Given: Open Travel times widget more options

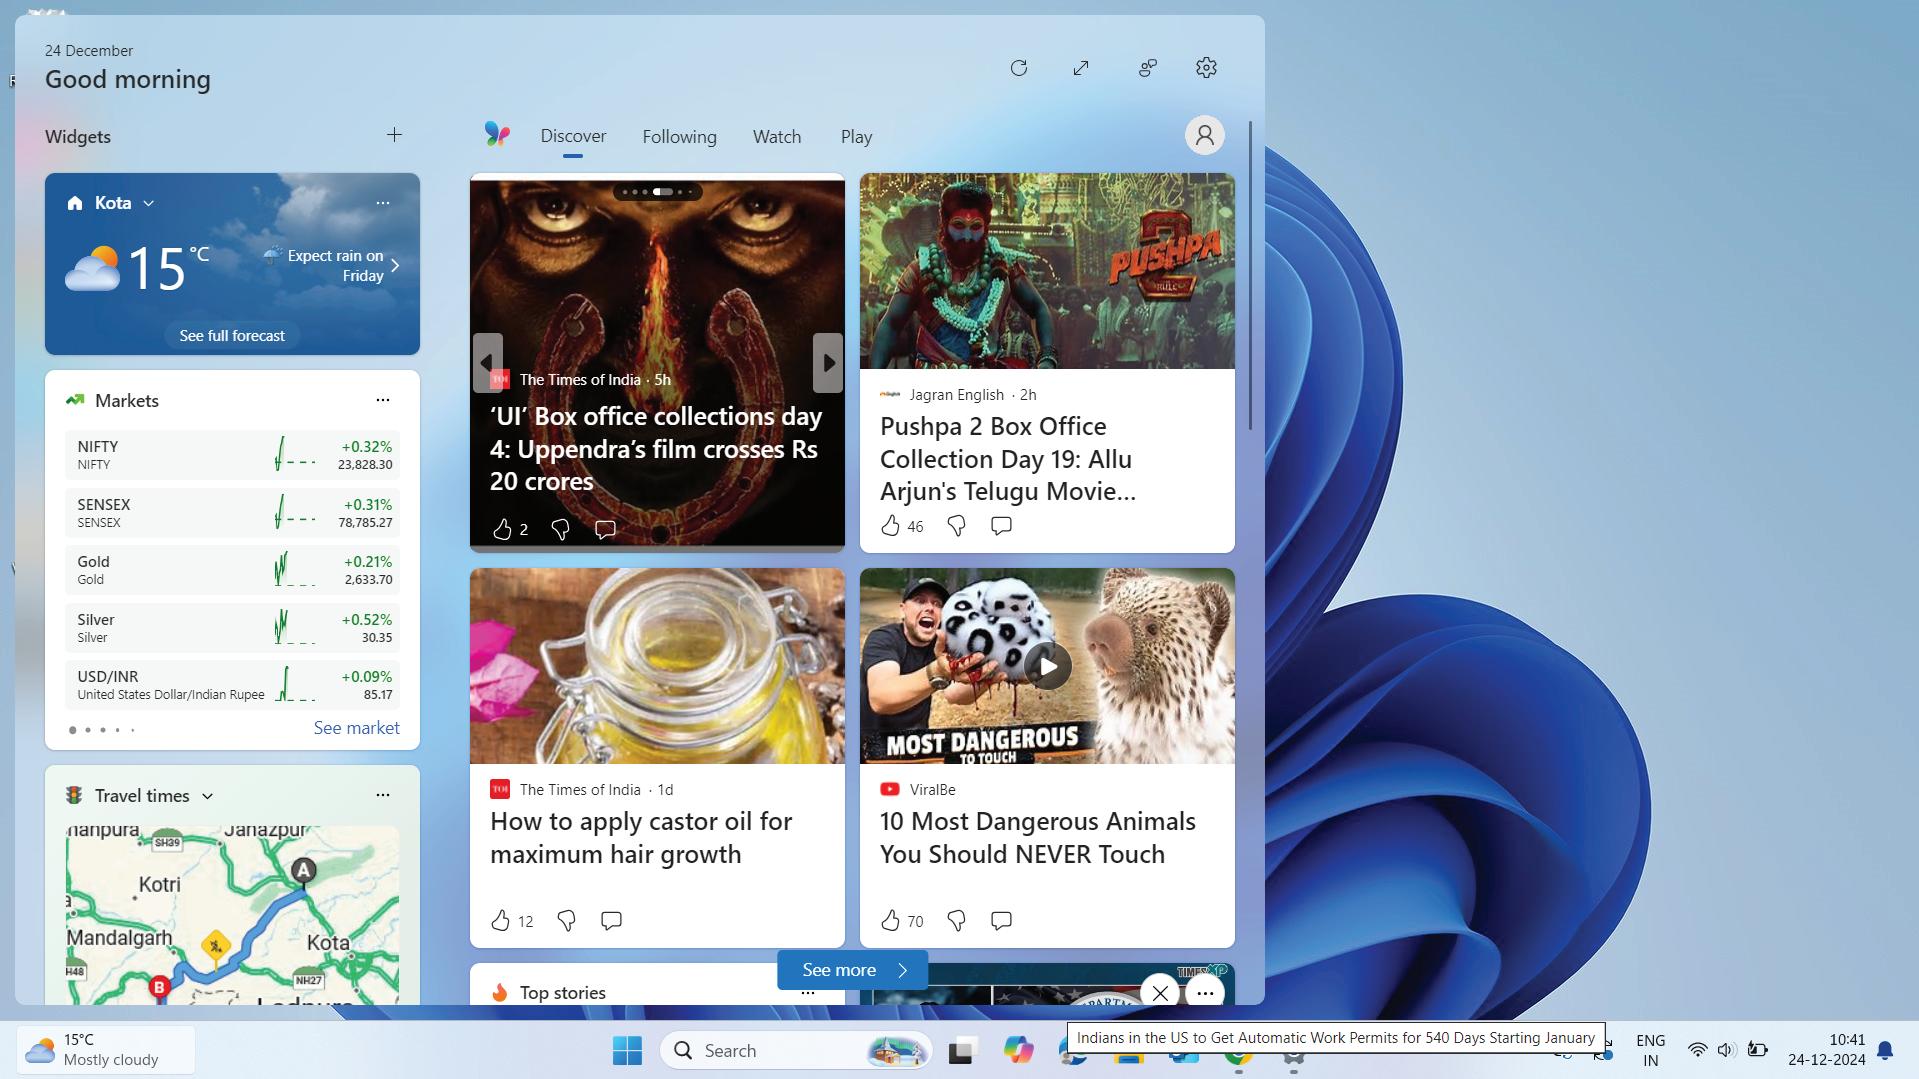Looking at the screenshot, I should point(383,795).
